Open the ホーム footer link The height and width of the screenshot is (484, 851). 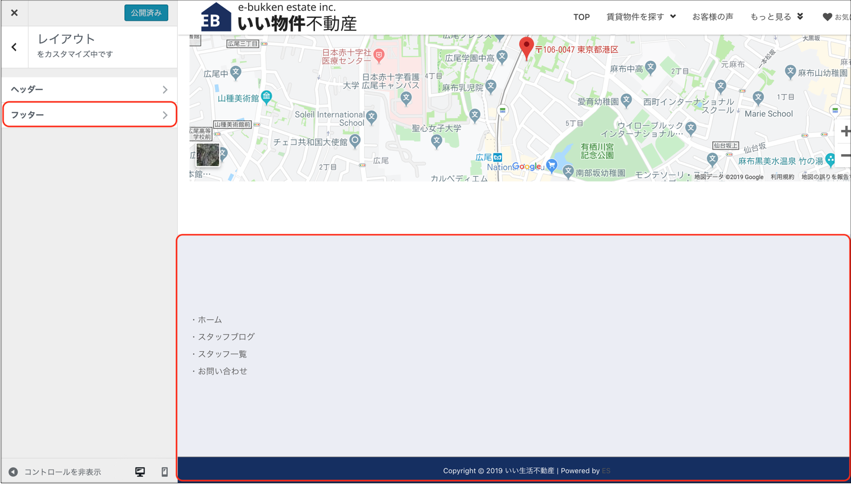(x=209, y=320)
